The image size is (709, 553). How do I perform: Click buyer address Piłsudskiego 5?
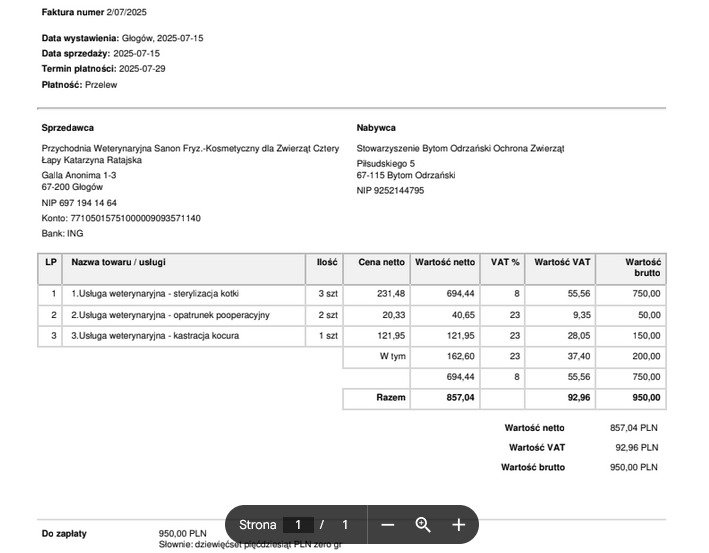pyautogui.click(x=386, y=163)
